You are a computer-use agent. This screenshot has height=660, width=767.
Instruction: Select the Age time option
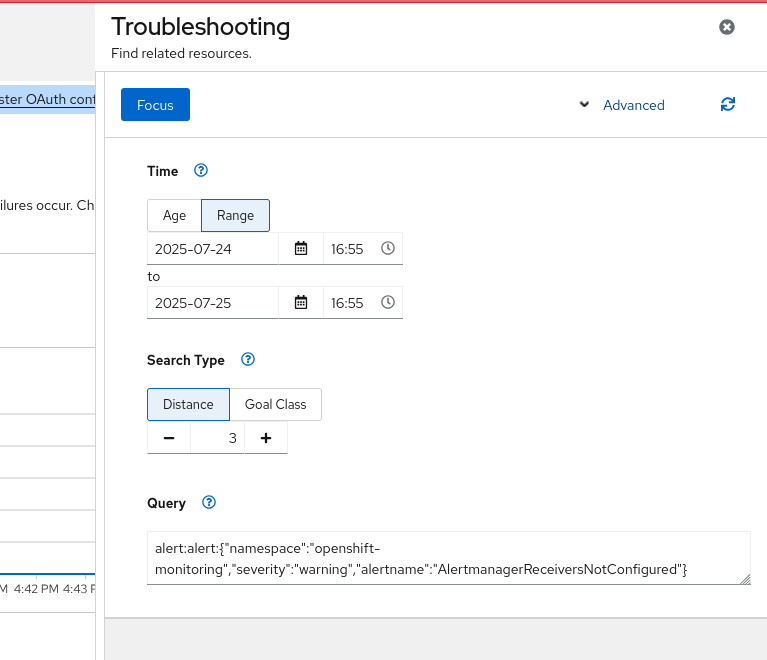point(174,215)
